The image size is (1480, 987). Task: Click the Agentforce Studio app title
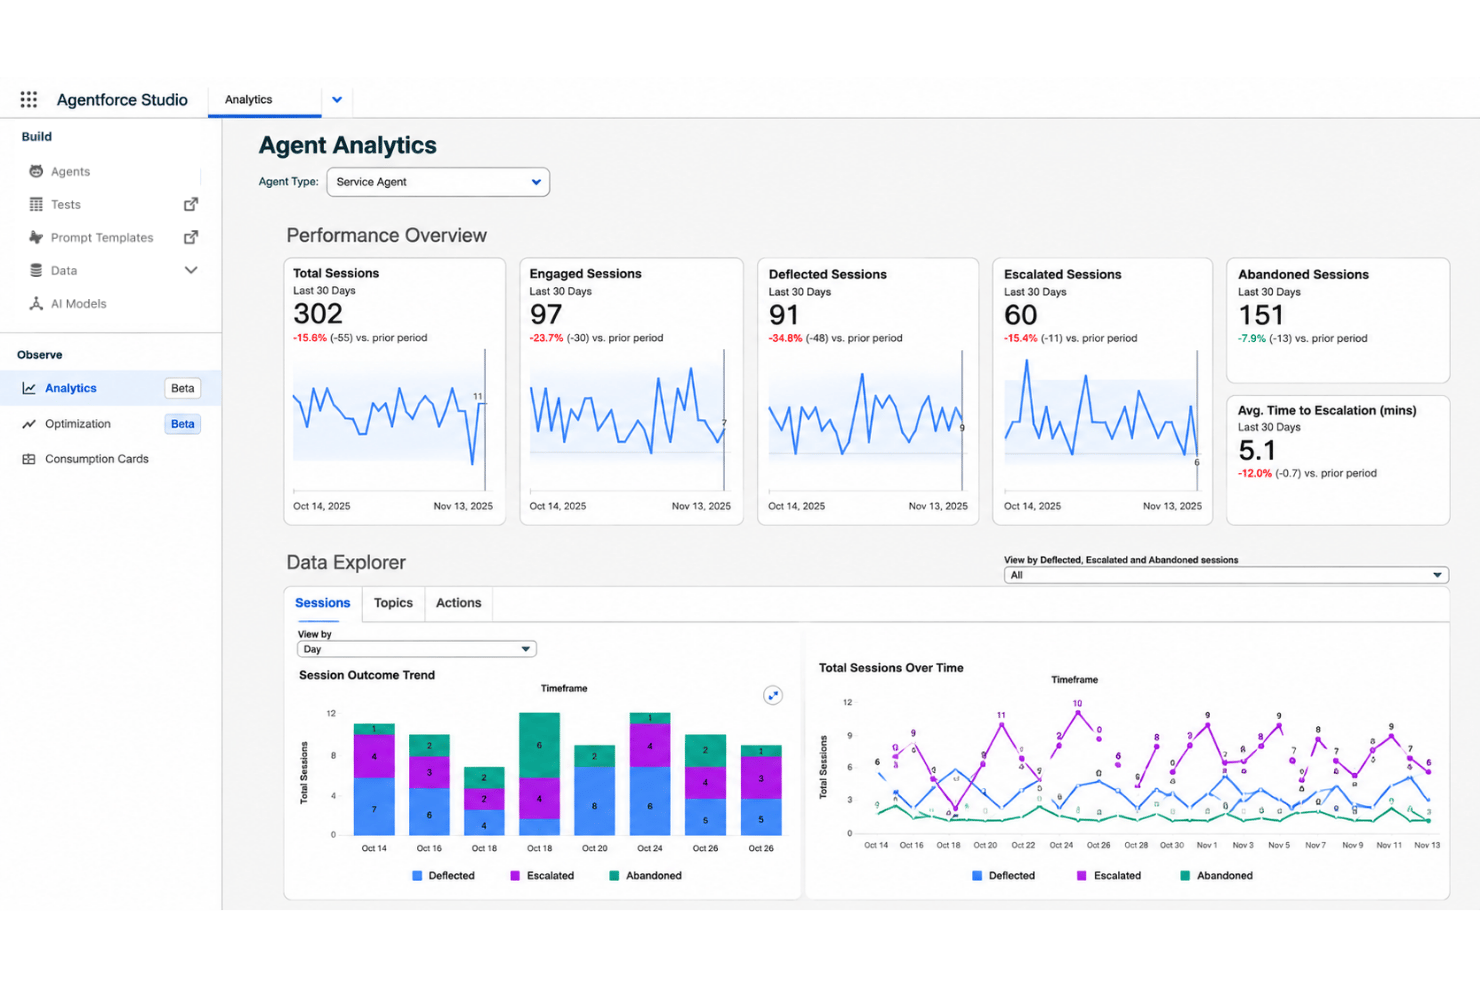coord(122,99)
